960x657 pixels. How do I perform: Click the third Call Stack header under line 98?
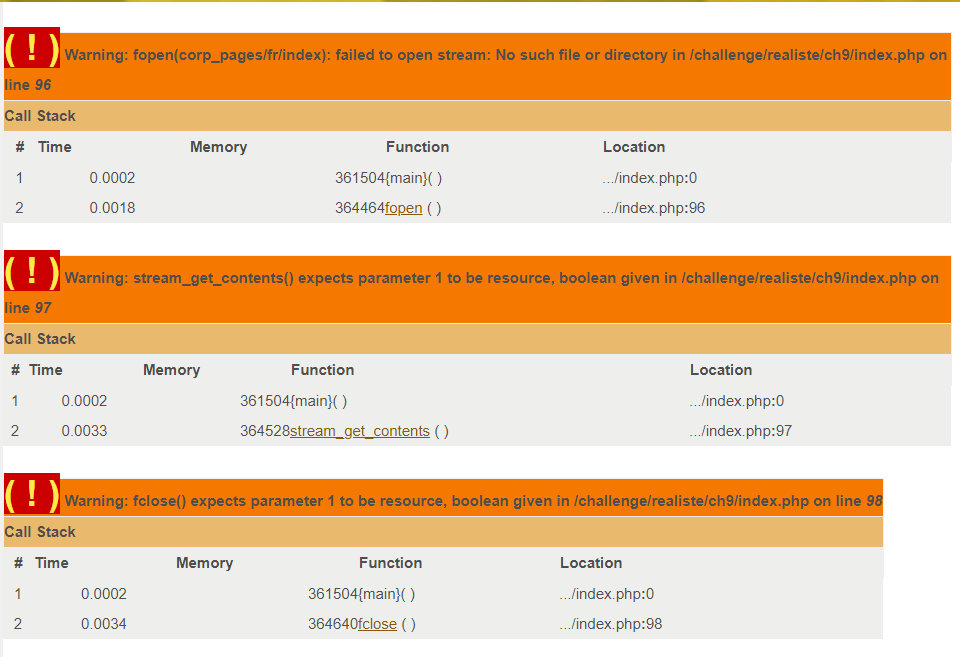443,531
